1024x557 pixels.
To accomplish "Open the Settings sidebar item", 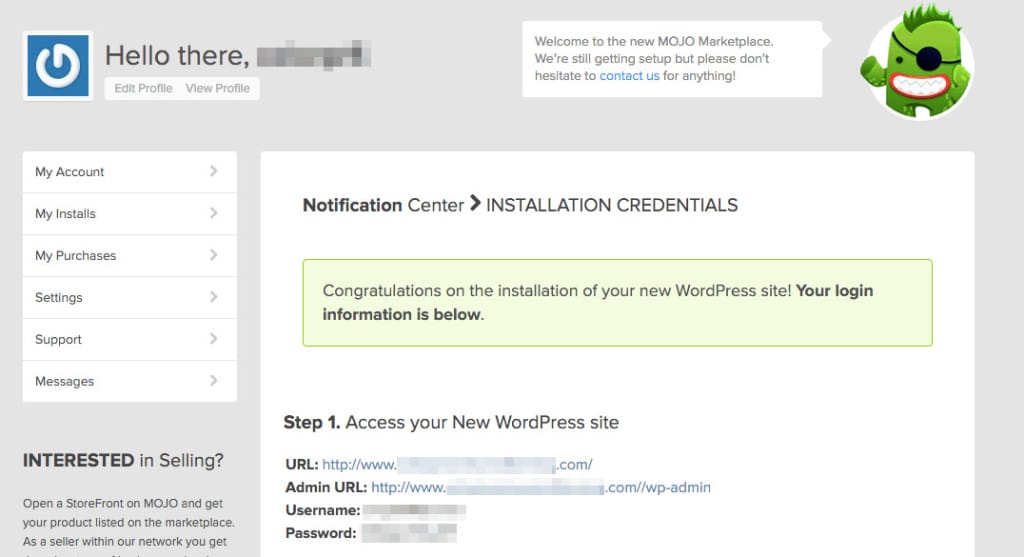I will 59,298.
